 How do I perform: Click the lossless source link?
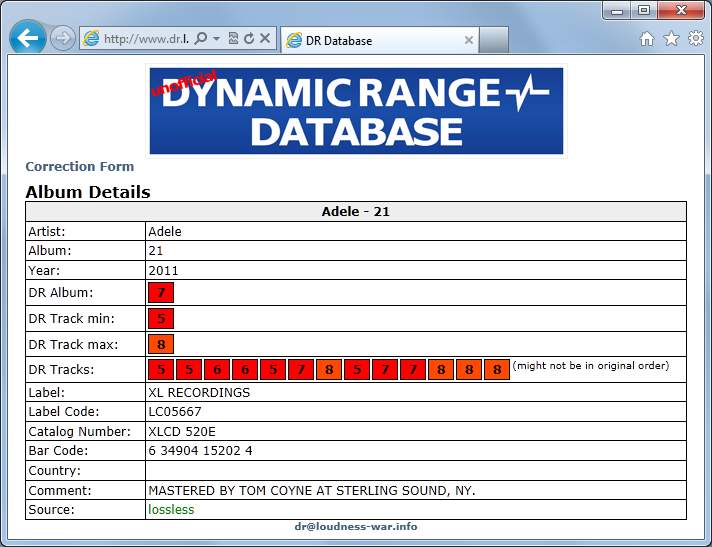click(171, 510)
